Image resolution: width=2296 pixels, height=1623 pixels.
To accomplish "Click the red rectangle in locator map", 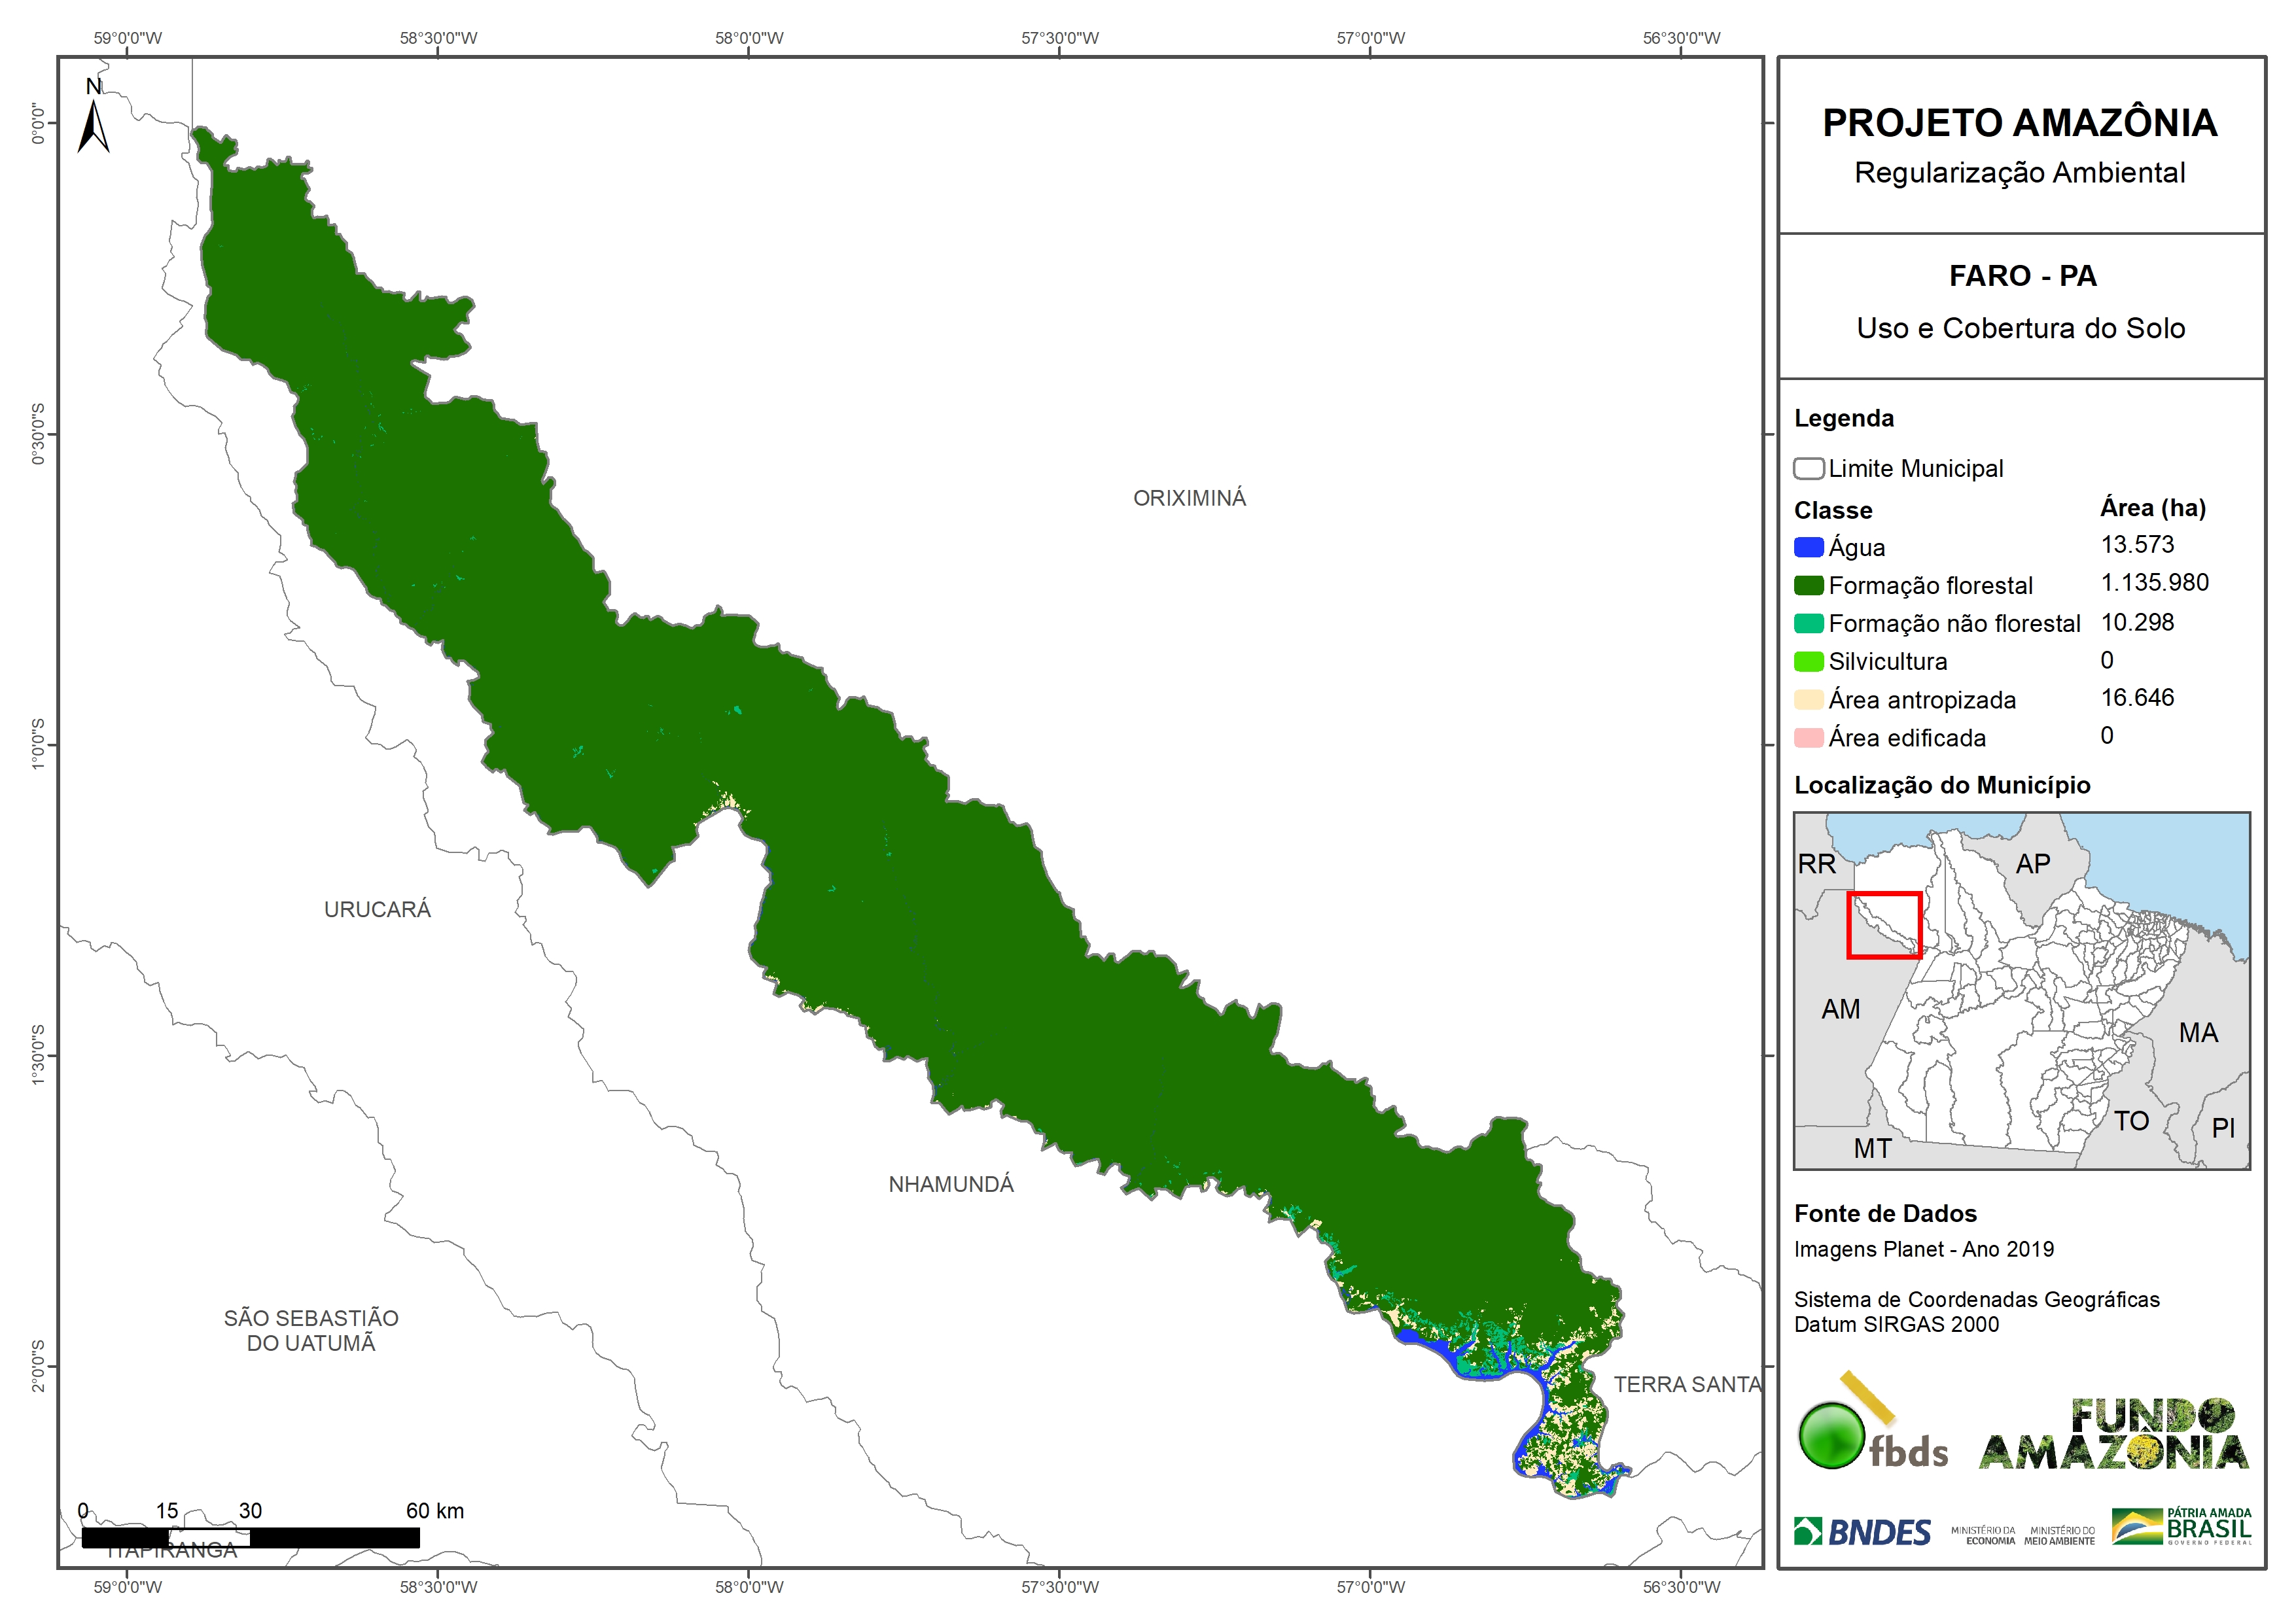I will (1884, 925).
